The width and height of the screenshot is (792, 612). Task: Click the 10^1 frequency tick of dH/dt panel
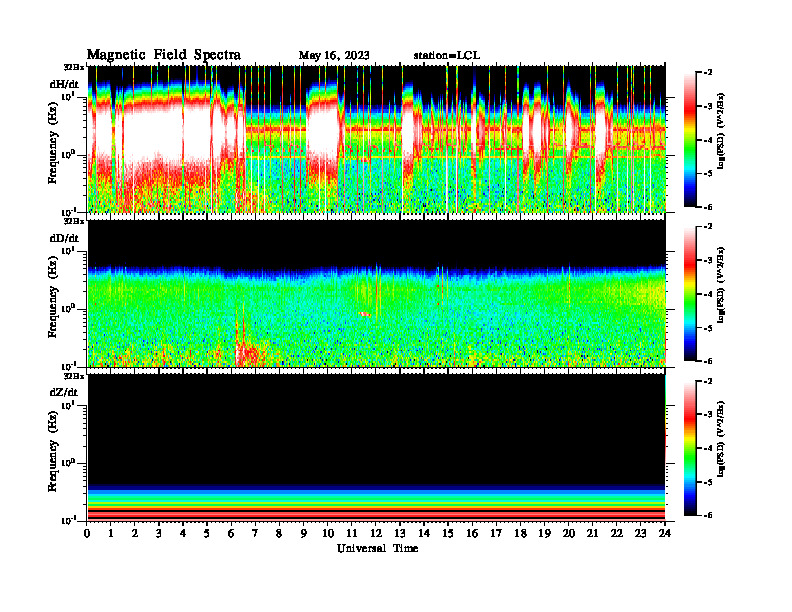tap(68, 95)
